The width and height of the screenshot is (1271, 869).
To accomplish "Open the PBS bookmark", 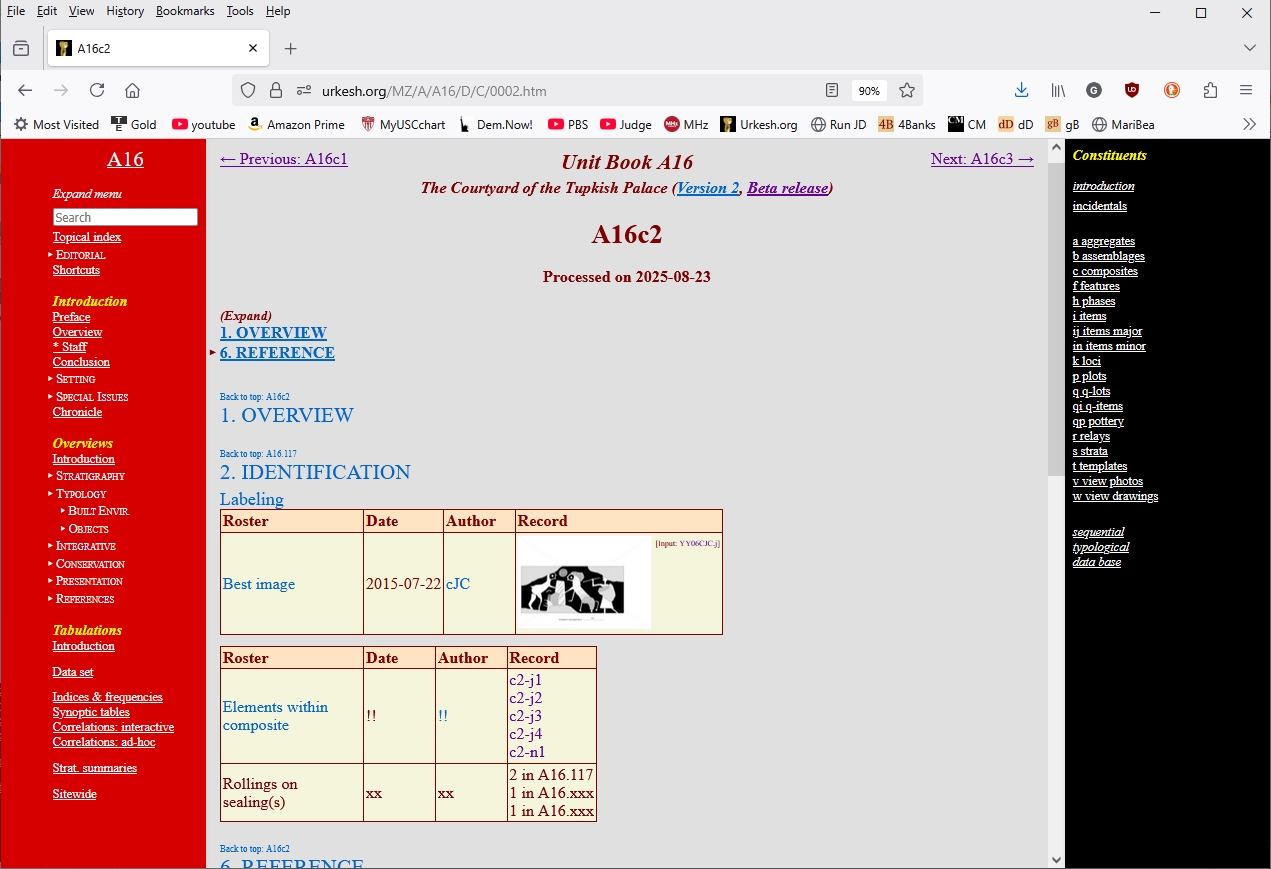I will 568,124.
